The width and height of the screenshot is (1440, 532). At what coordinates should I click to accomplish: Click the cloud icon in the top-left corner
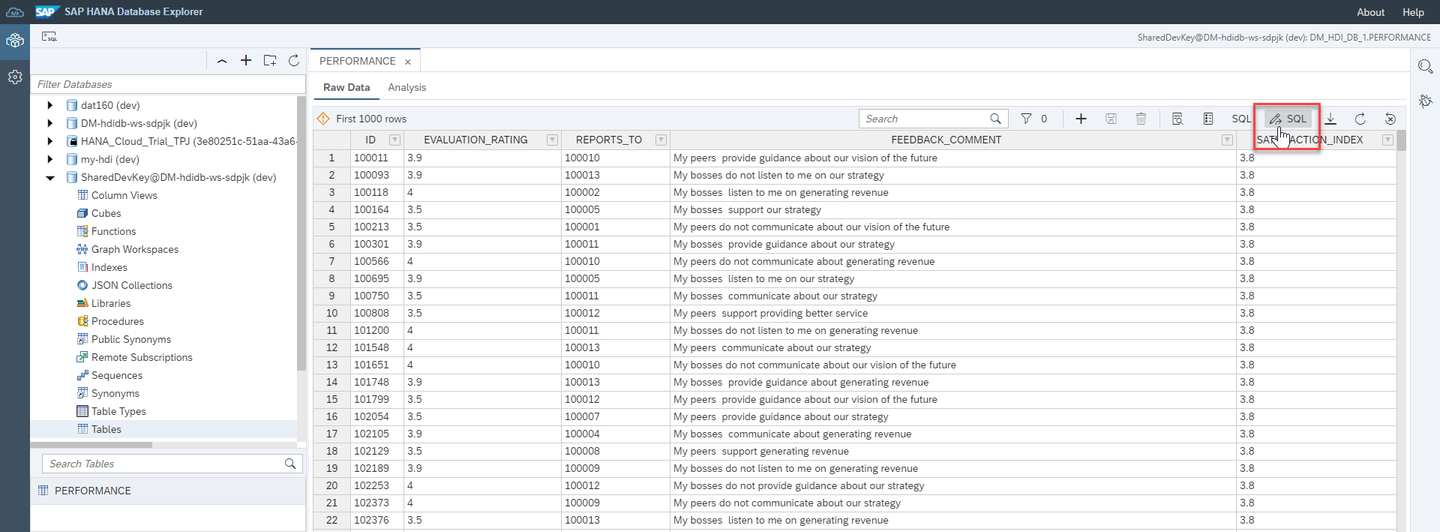[x=14, y=12]
